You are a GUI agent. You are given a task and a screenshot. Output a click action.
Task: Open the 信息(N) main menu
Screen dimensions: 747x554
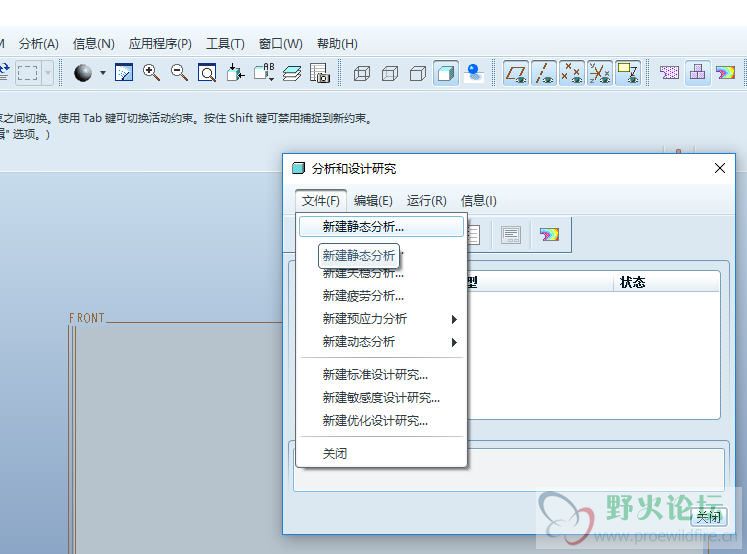coord(93,44)
